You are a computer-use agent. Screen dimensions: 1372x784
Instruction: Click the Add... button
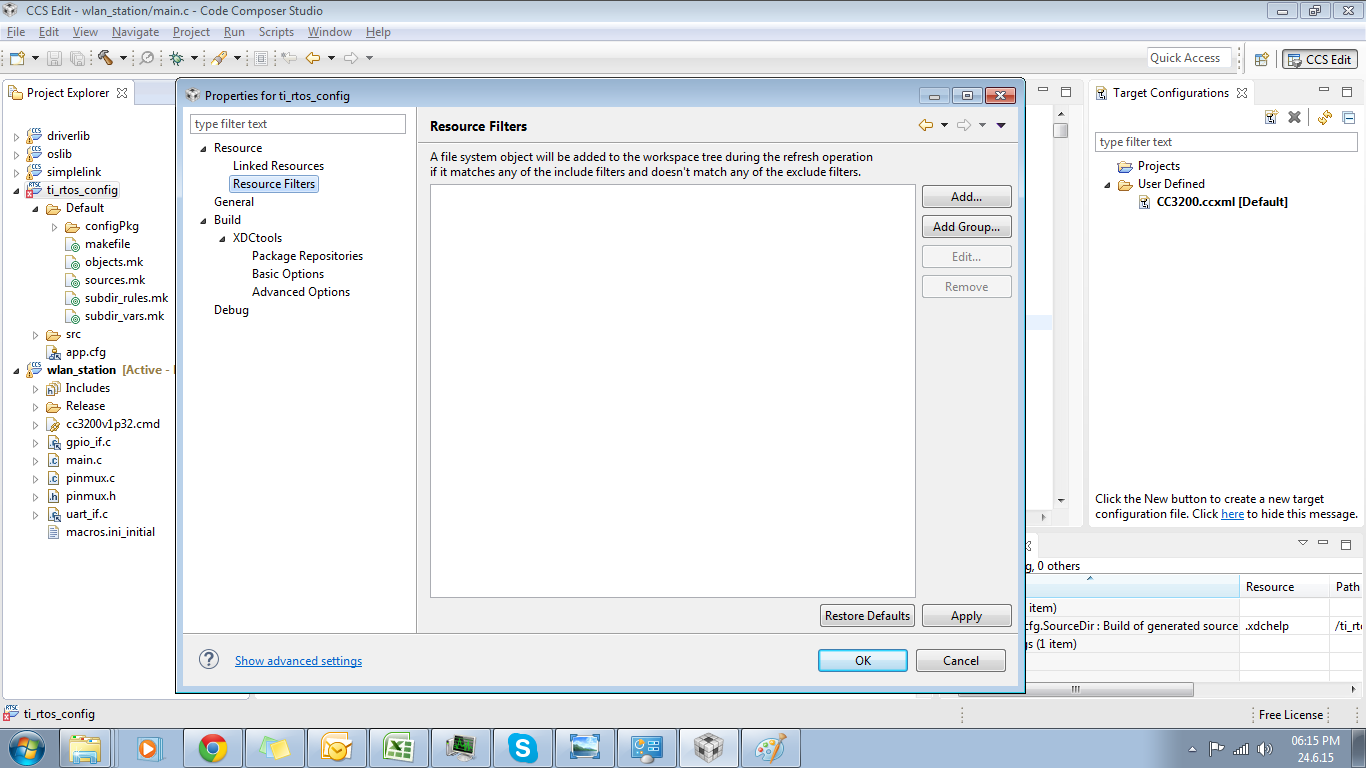(x=966, y=197)
